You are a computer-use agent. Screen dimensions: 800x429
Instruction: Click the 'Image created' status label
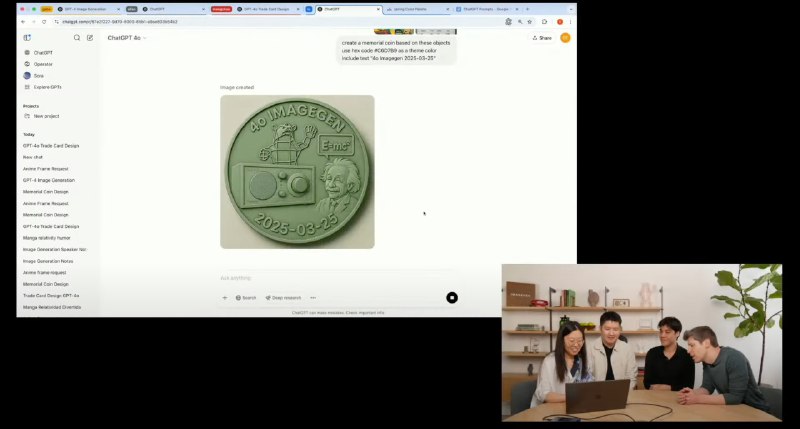click(237, 87)
